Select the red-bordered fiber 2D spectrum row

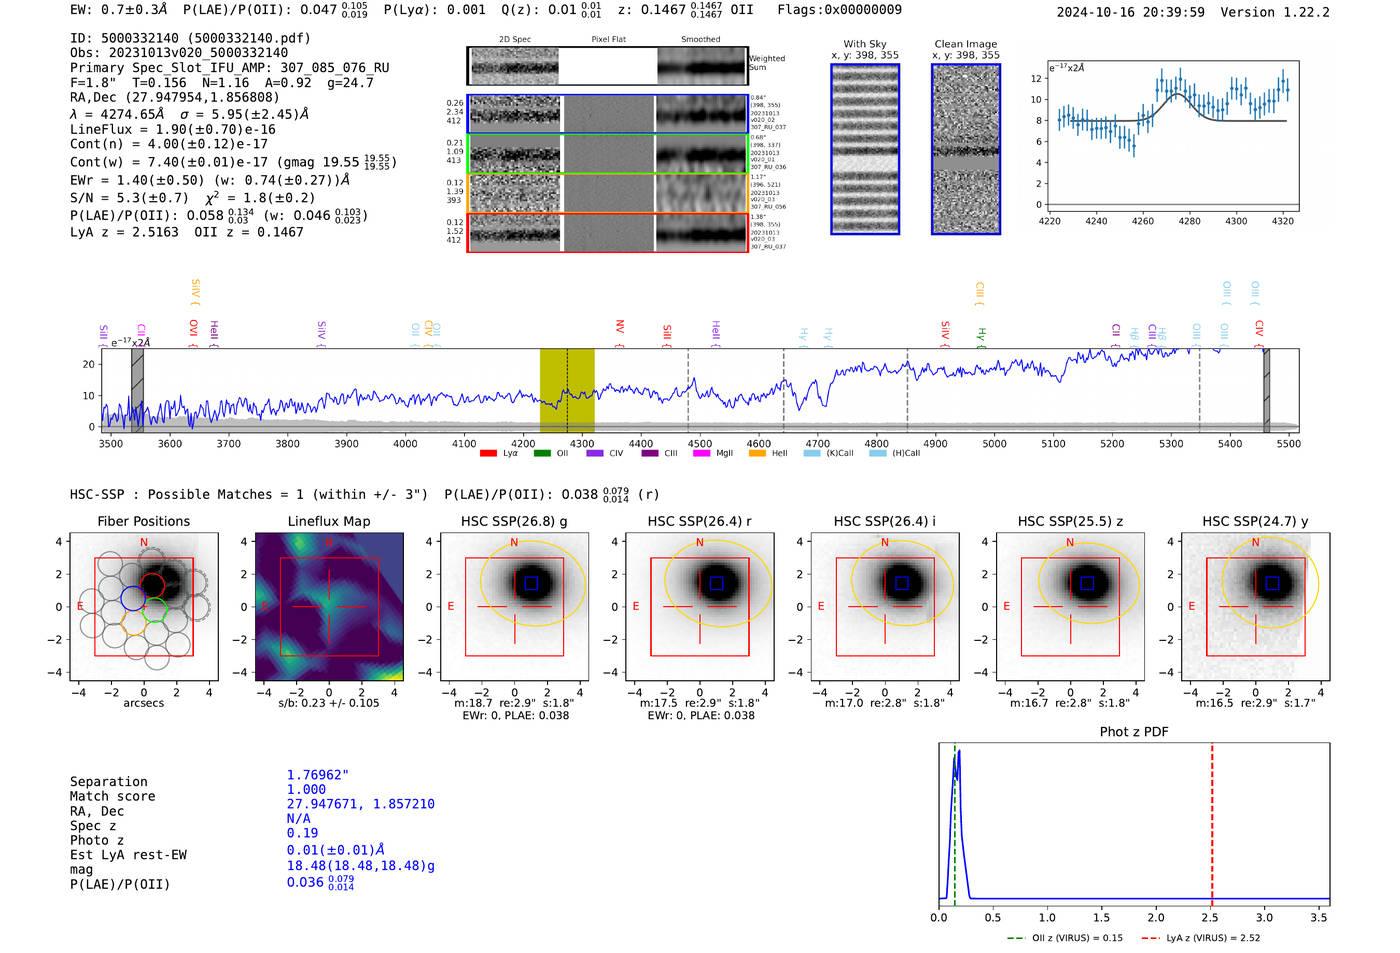(x=608, y=232)
